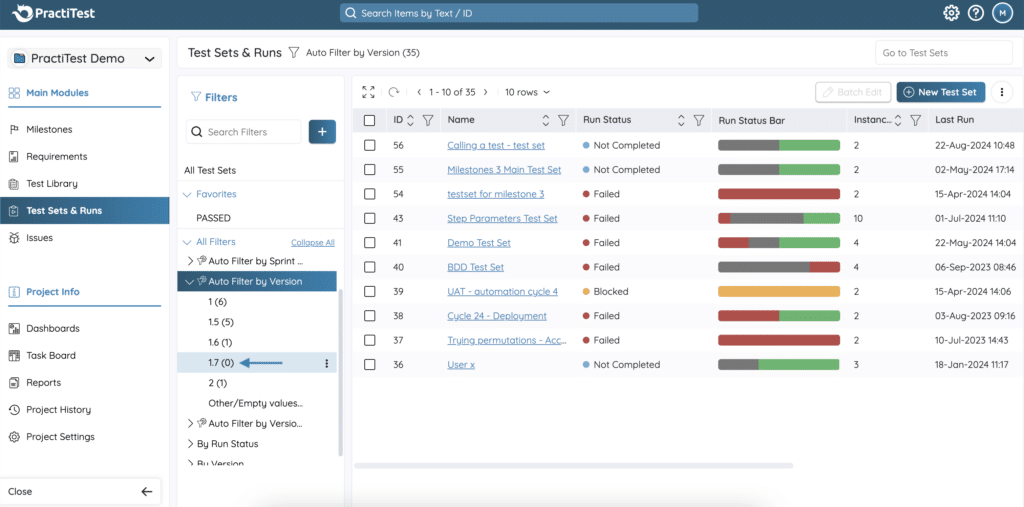Check the box for test set 56

[x=370, y=145]
